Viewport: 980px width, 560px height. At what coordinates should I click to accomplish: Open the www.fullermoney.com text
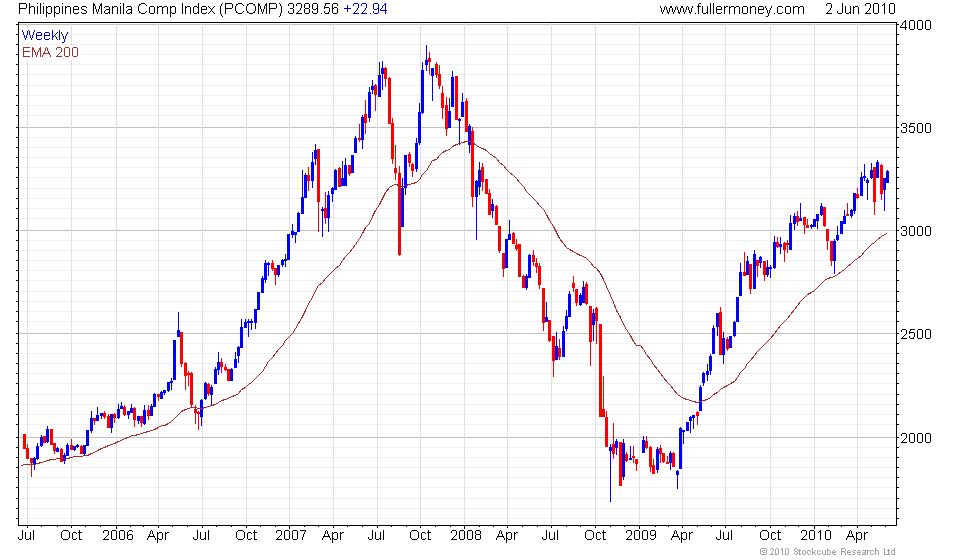[x=732, y=9]
